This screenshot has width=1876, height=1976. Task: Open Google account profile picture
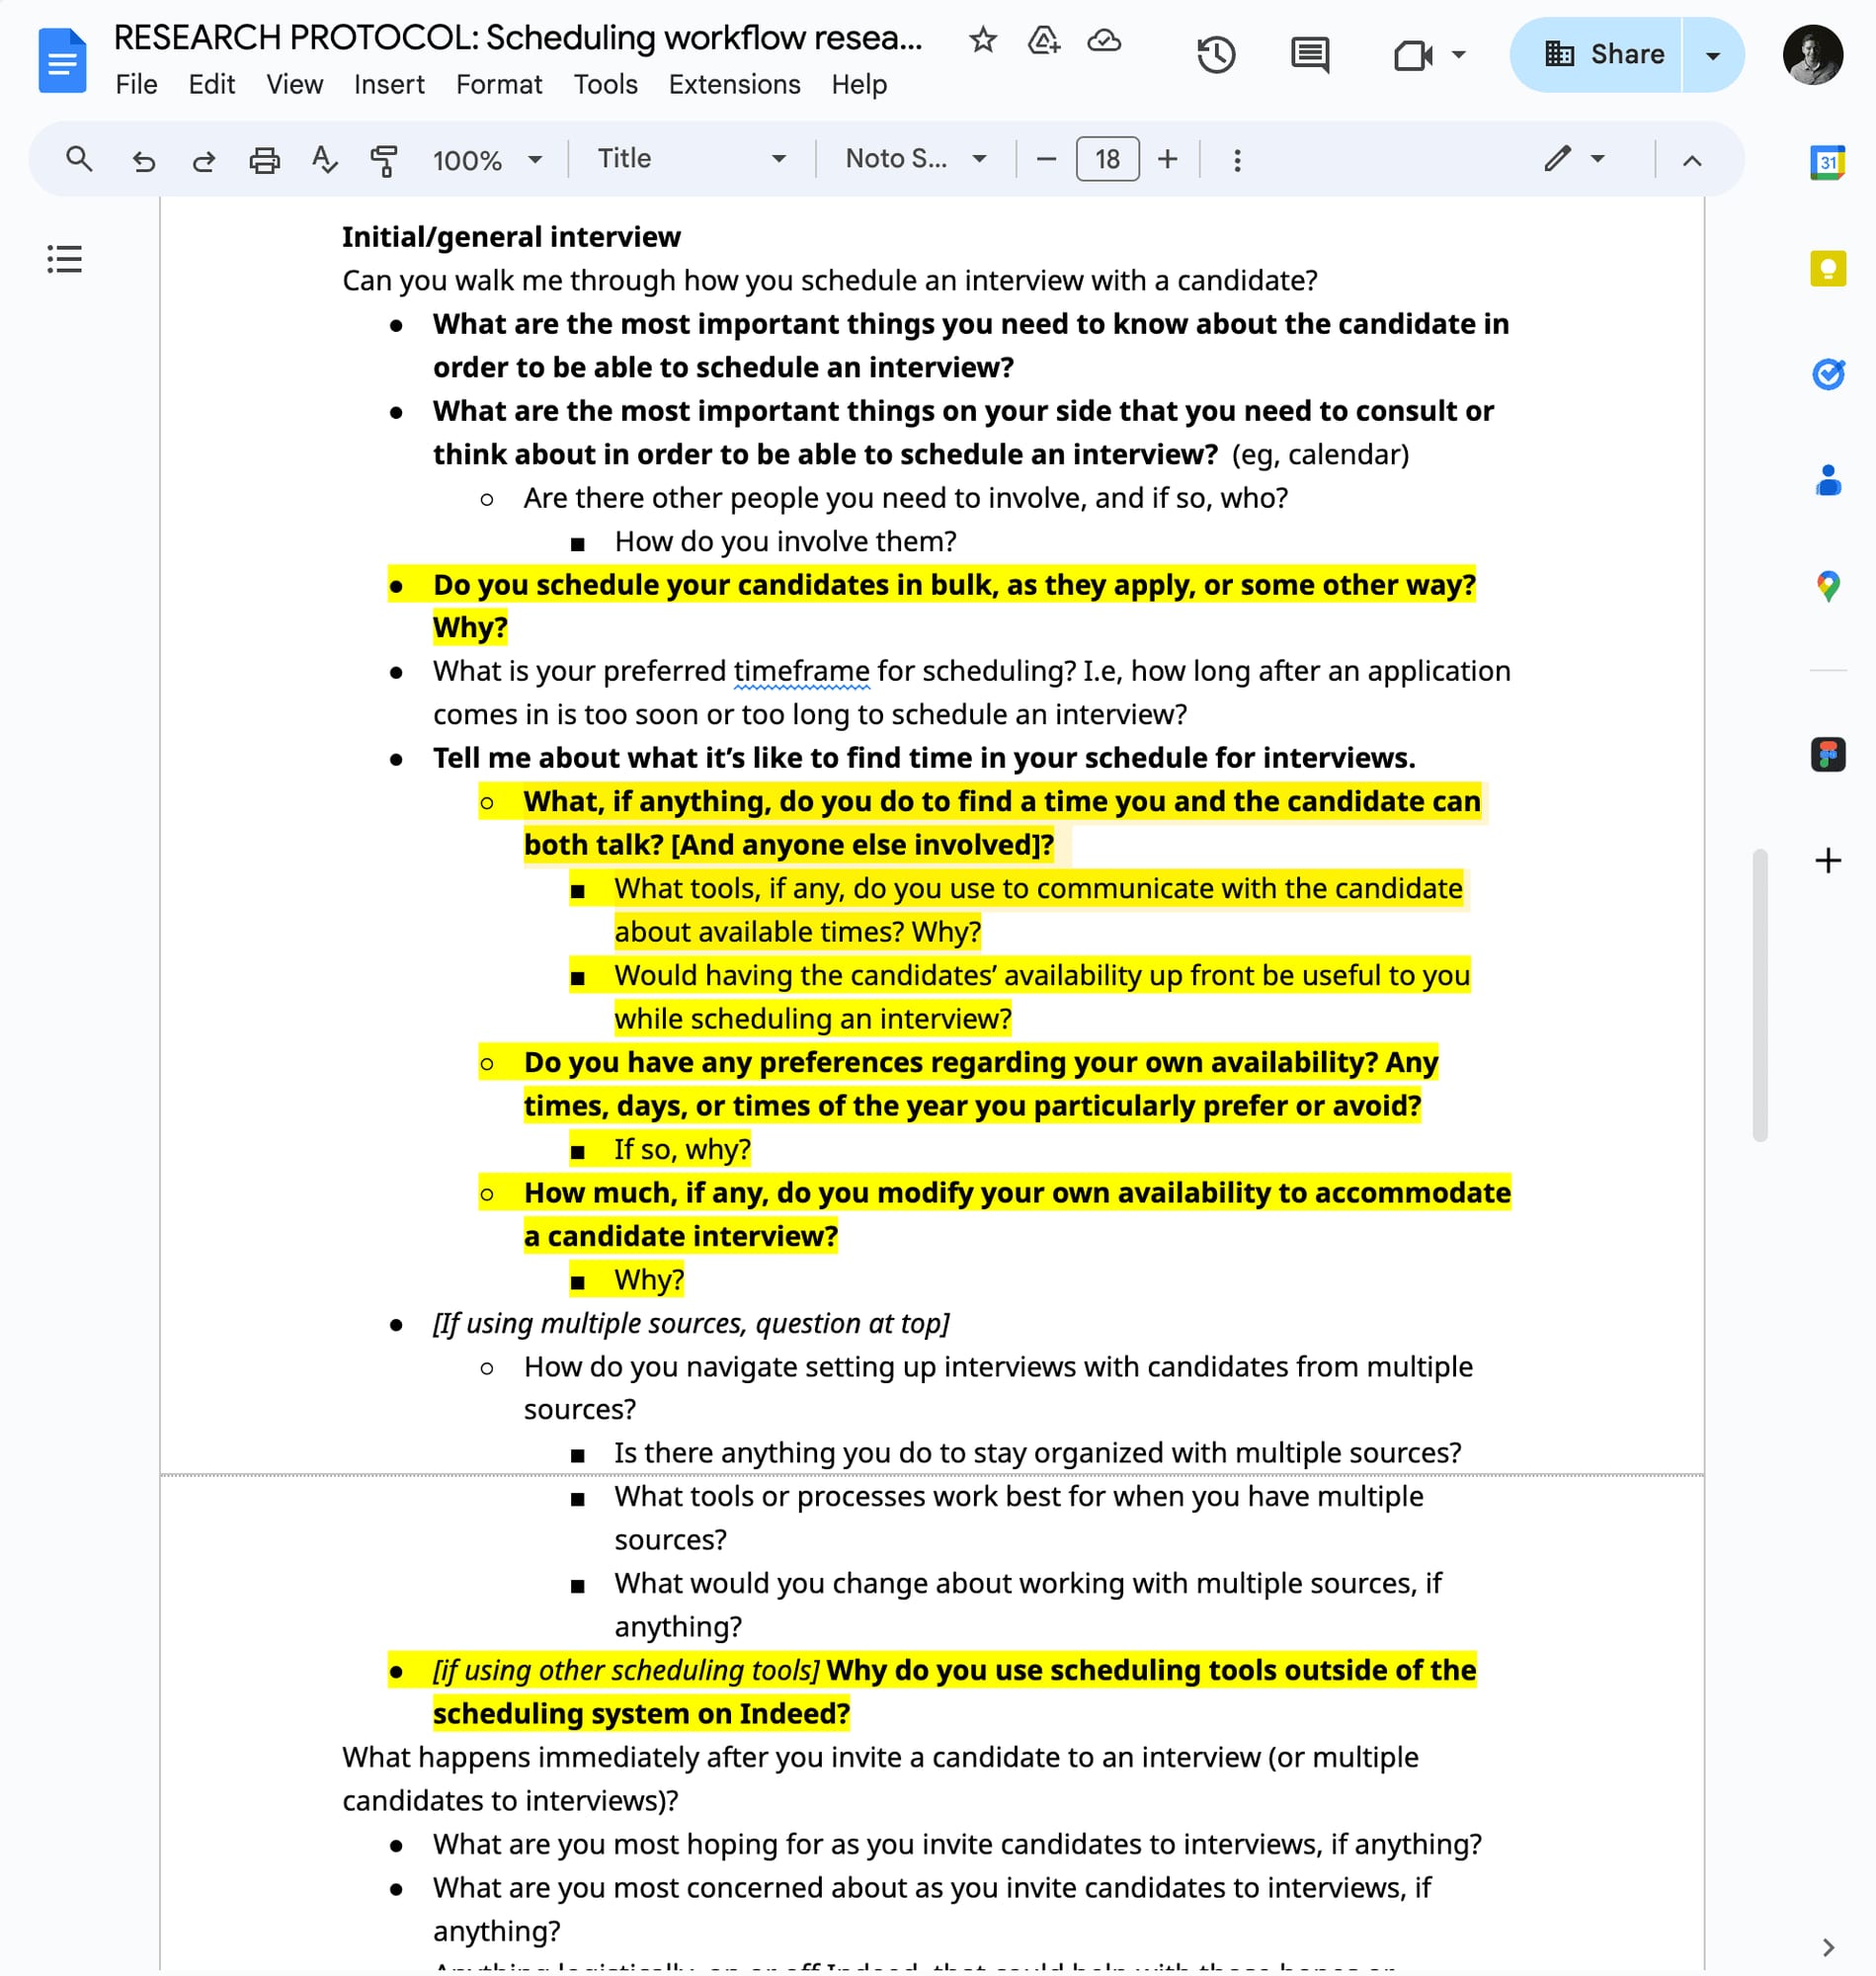[x=1812, y=55]
